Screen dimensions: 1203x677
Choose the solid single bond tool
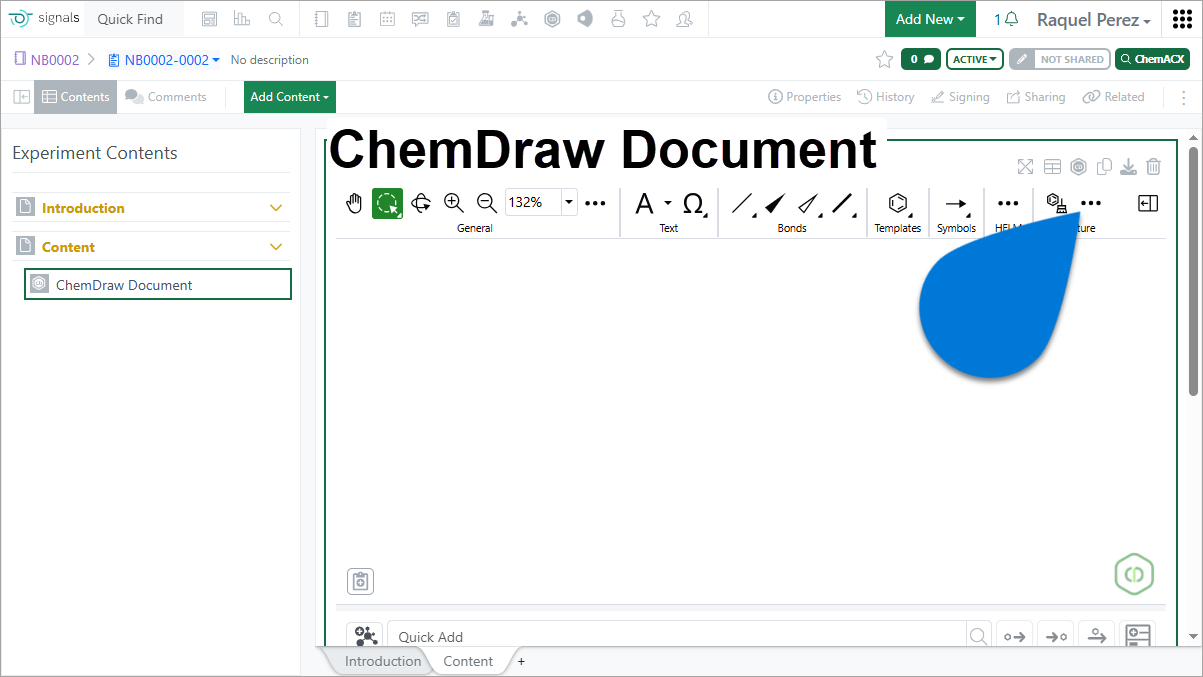click(x=742, y=204)
